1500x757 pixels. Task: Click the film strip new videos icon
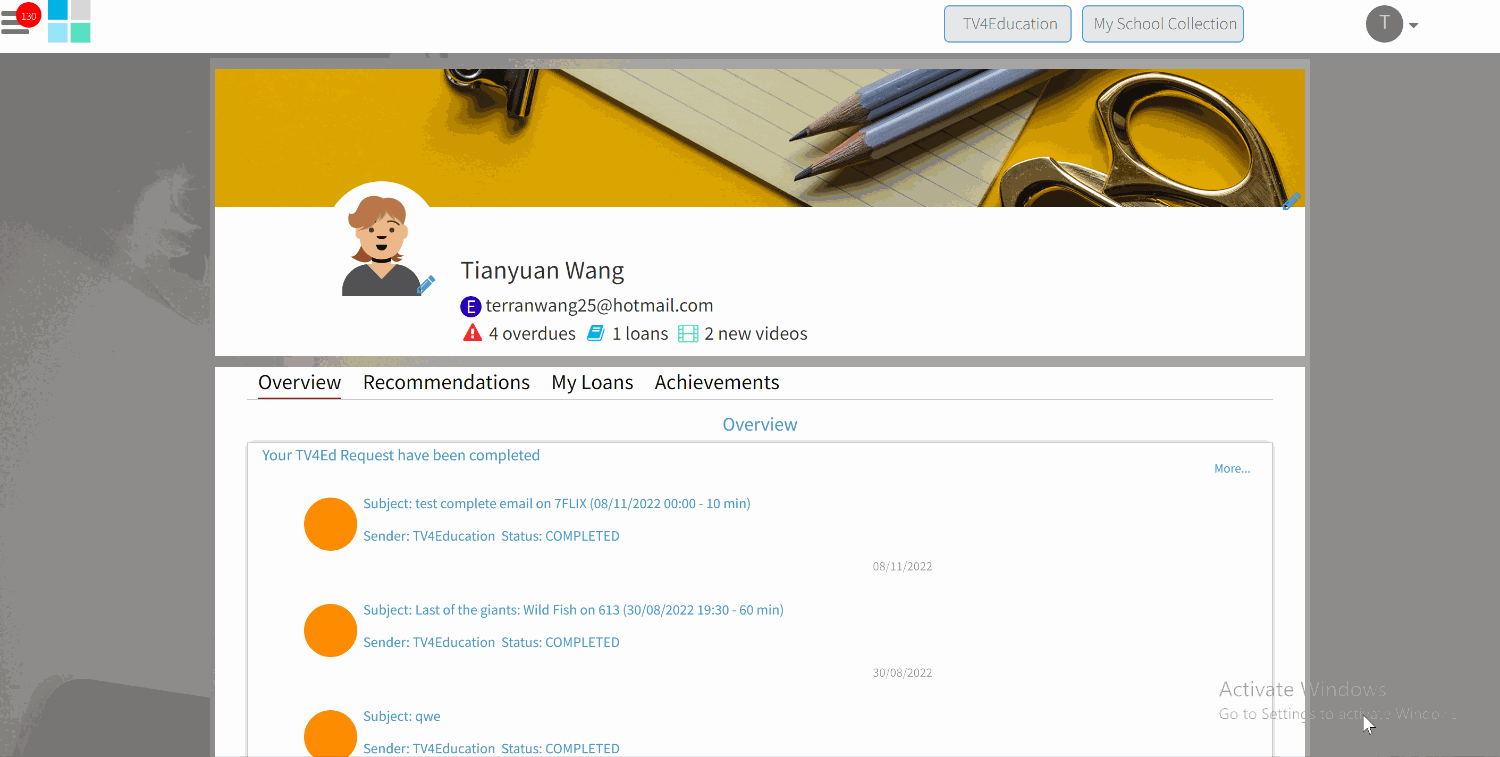(x=688, y=333)
